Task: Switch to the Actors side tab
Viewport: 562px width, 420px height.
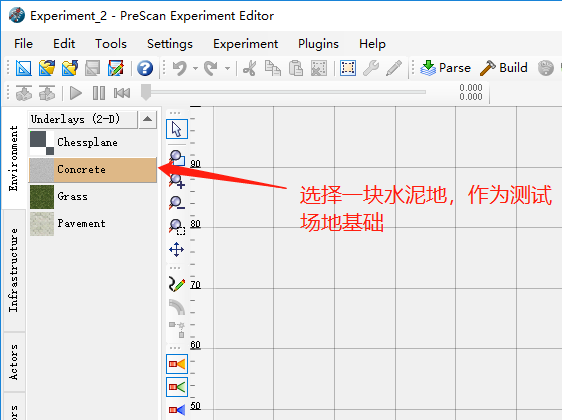Action: point(14,362)
